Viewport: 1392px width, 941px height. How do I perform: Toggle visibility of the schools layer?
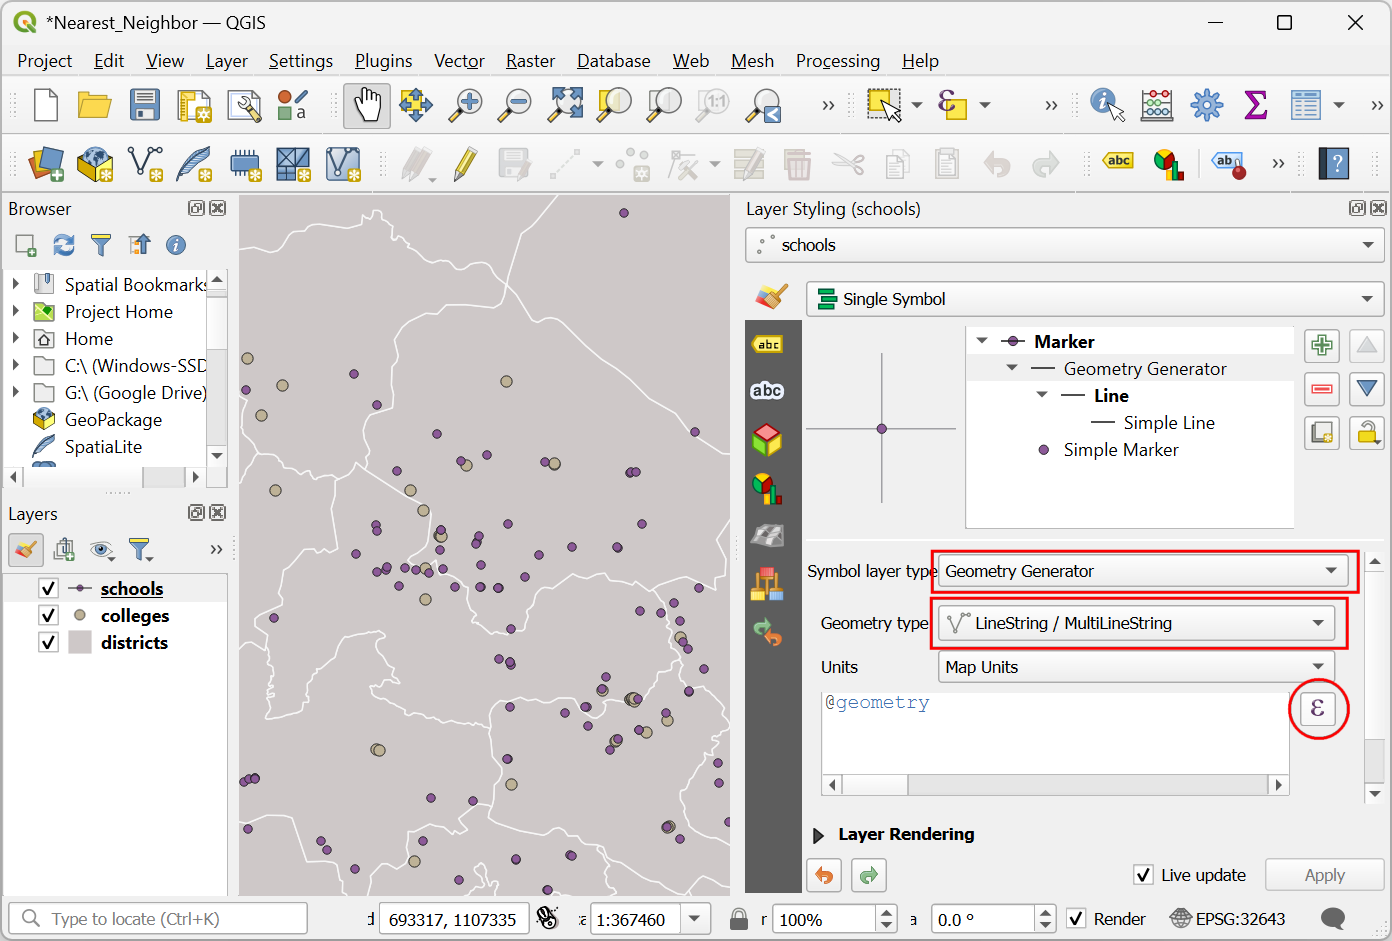pos(48,588)
